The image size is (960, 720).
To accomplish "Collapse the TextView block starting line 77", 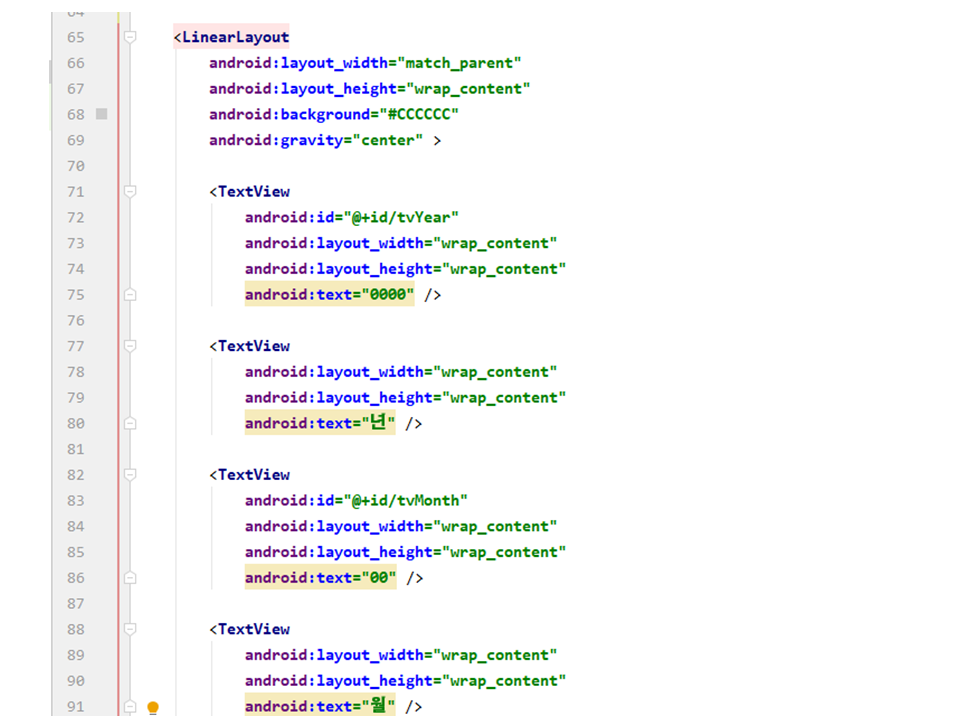I will pyautogui.click(x=129, y=346).
